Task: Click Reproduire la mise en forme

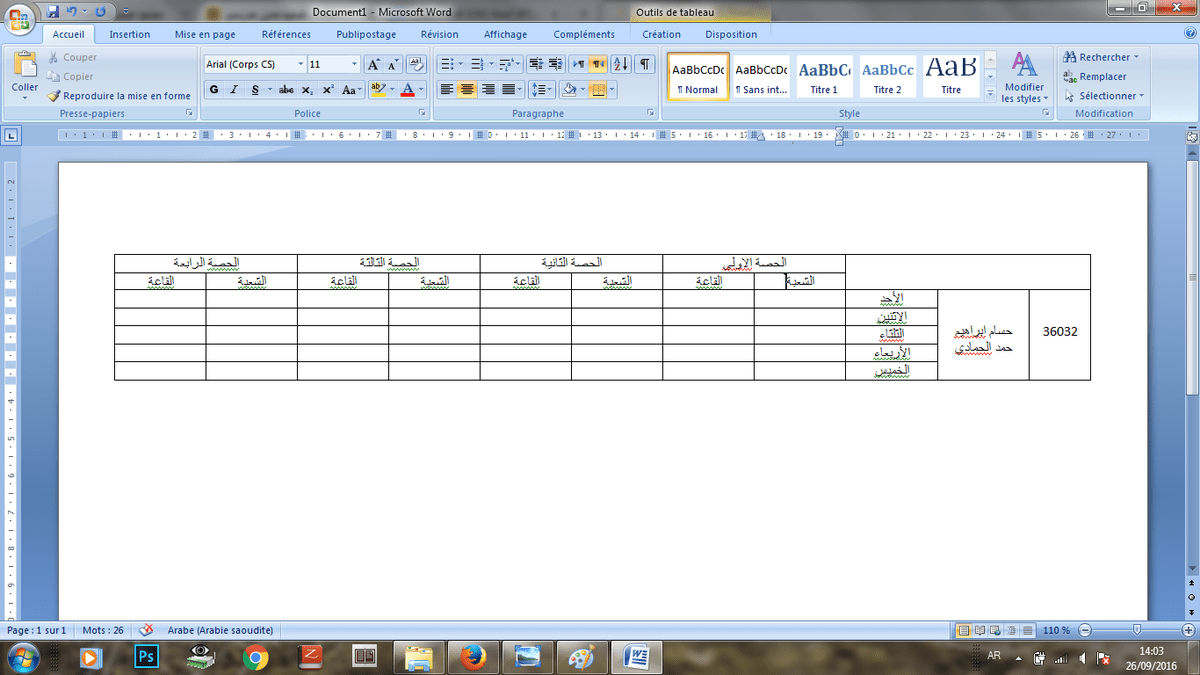Action: click(x=118, y=96)
